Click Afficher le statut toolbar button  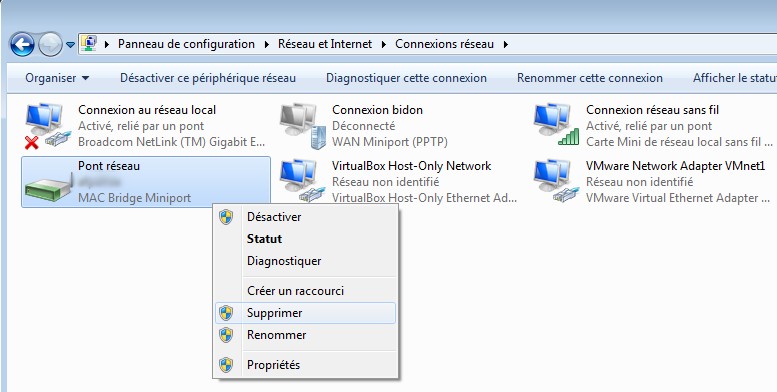pos(735,78)
